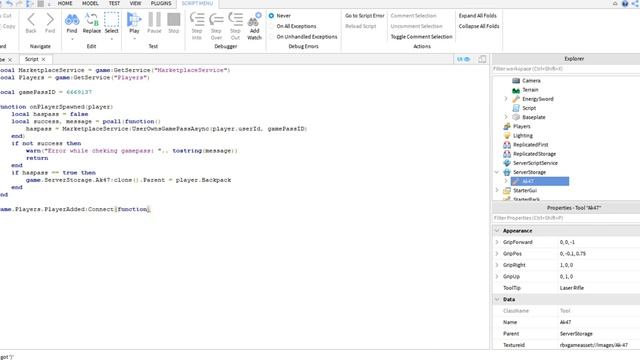
Task: Open the TEST ribbon tab
Action: pyautogui.click(x=114, y=3)
